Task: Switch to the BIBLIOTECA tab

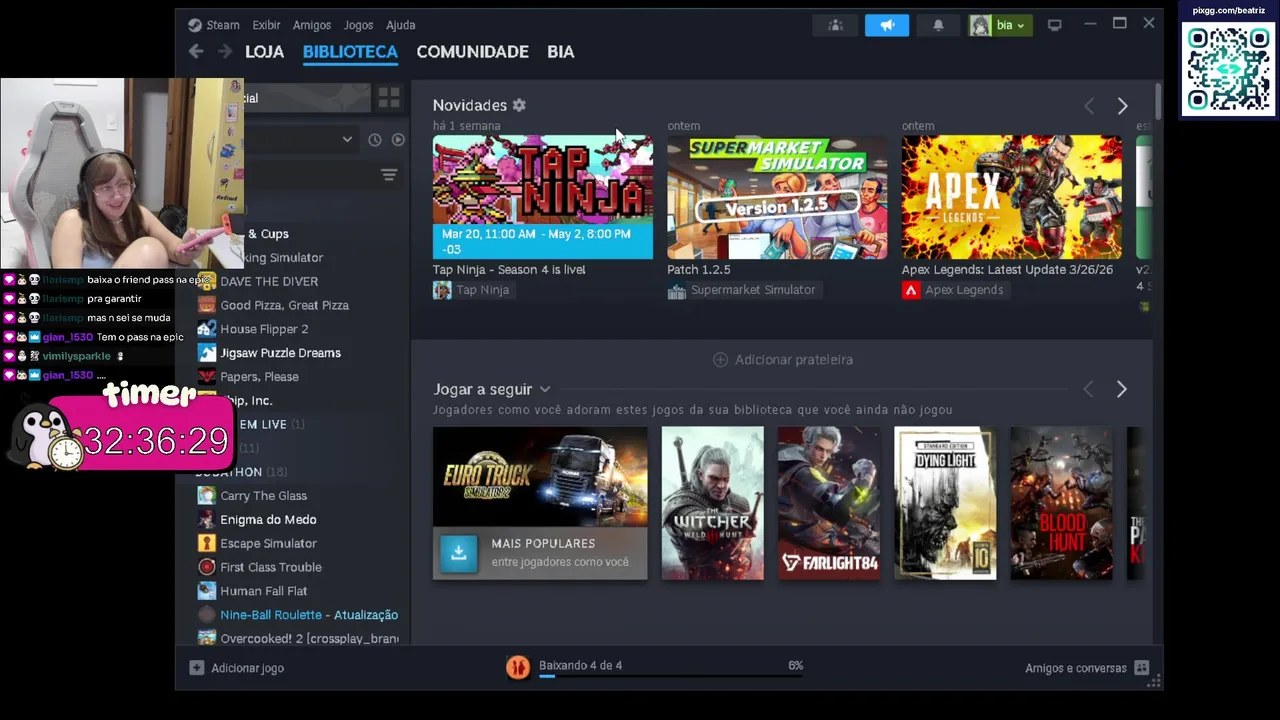Action: pos(350,52)
